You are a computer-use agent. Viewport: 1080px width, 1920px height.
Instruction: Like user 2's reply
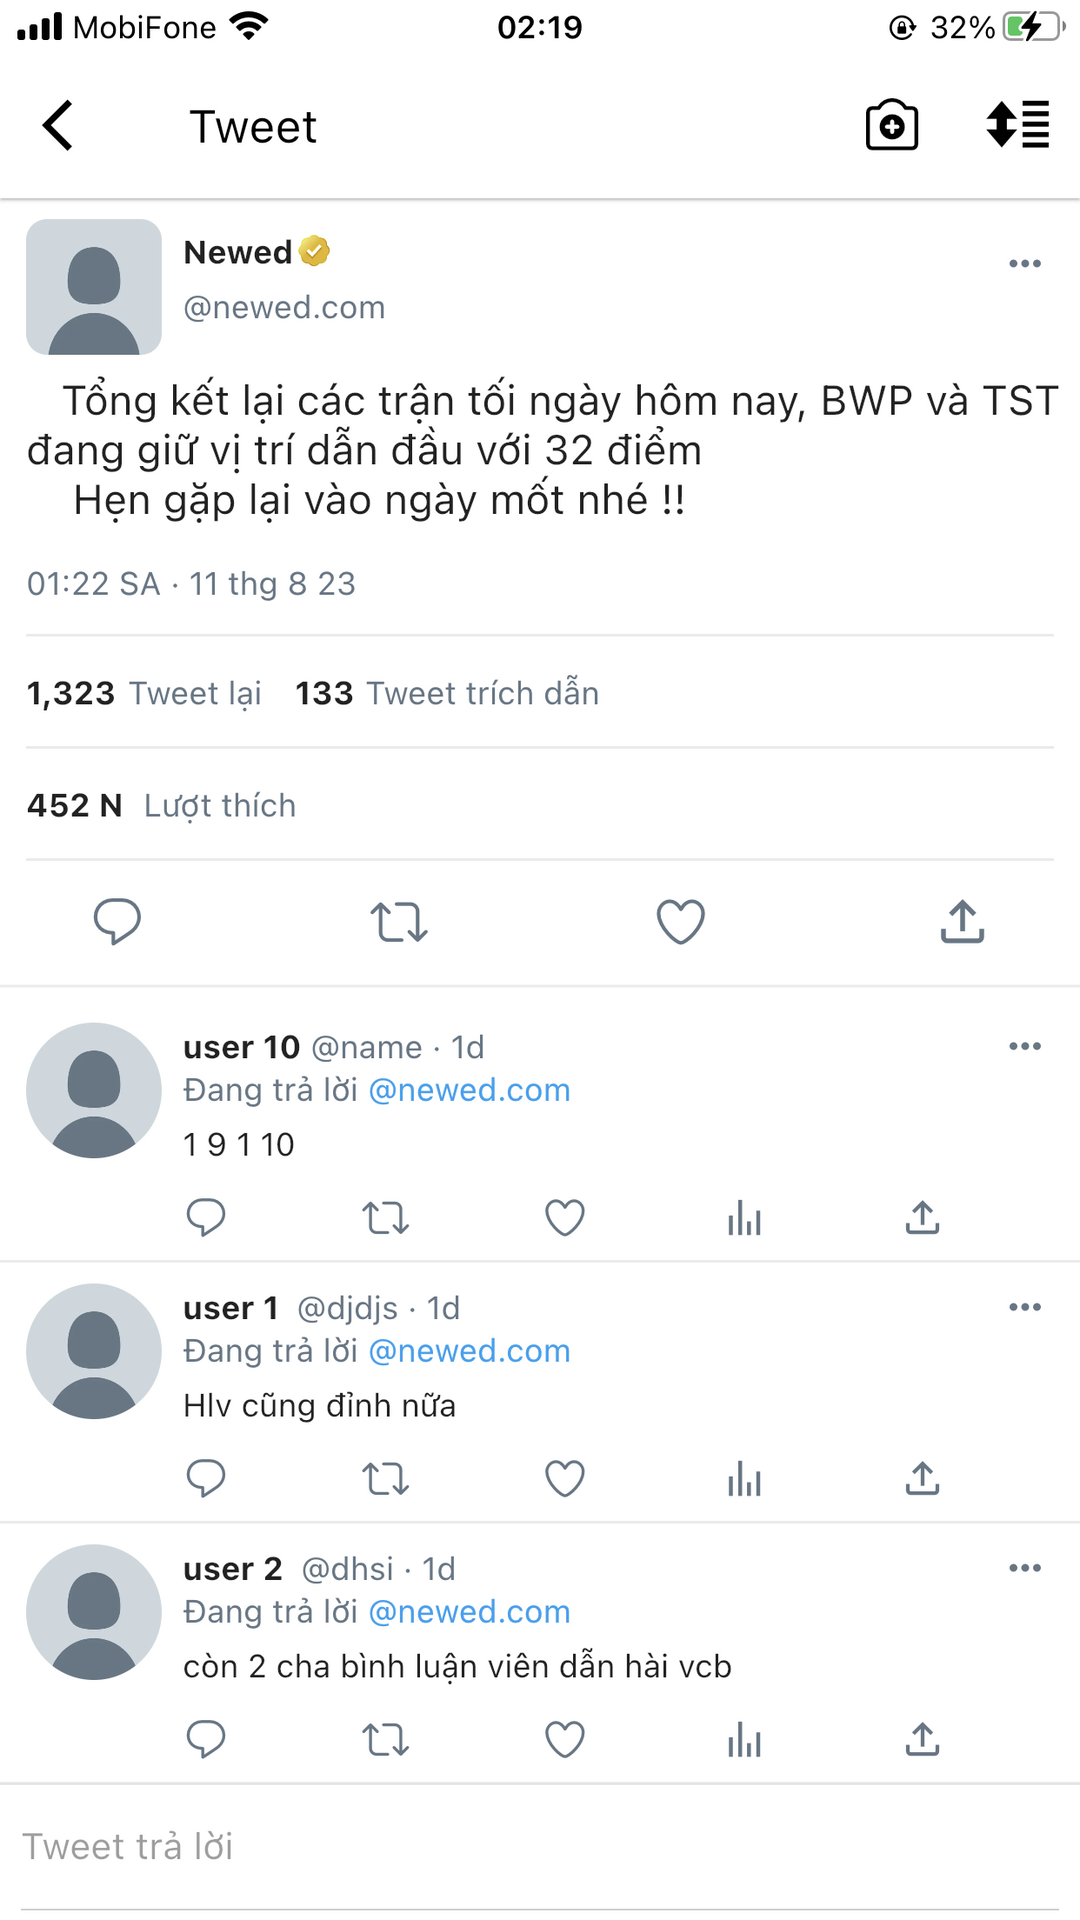[x=565, y=1739]
